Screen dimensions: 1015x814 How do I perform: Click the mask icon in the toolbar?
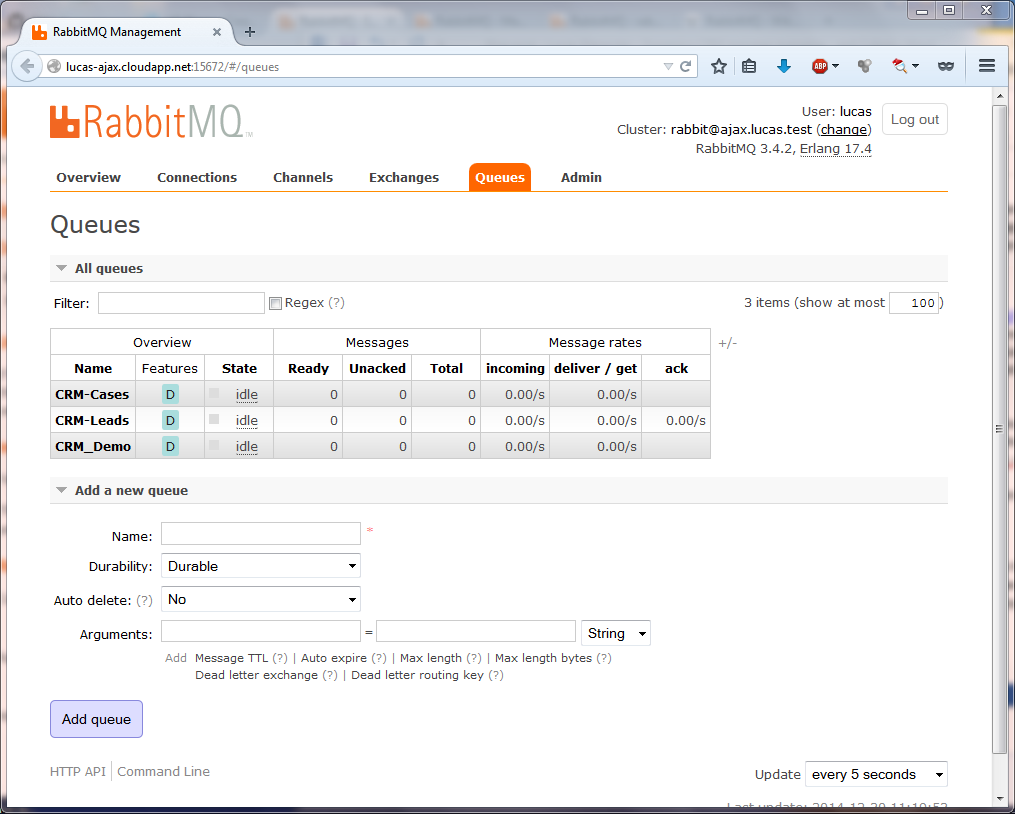pos(946,66)
